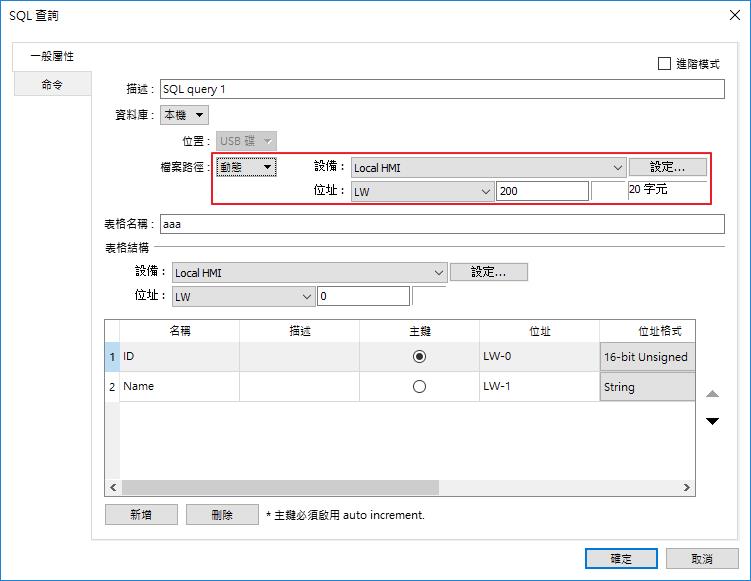Click the 表格名稱 field containing aaa

coord(440,225)
